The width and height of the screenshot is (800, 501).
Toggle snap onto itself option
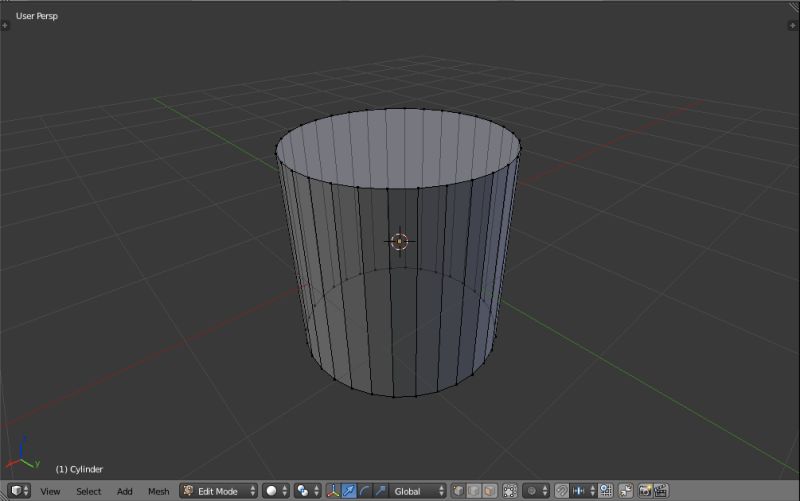(606, 491)
